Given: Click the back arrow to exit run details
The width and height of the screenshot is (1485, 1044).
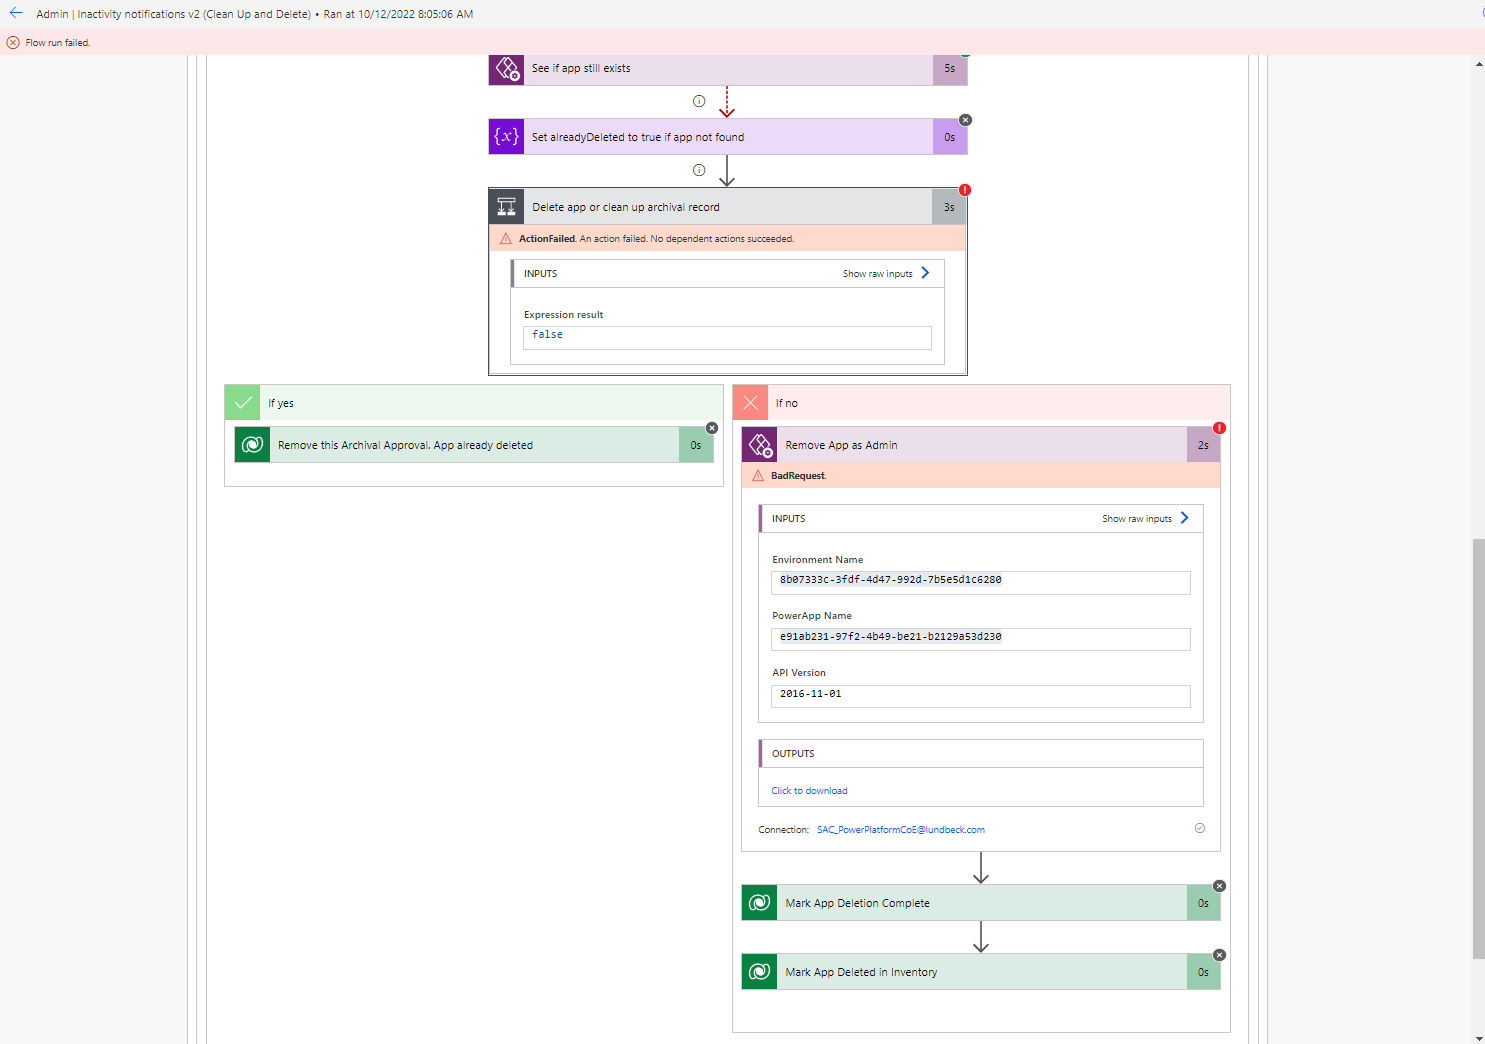Looking at the screenshot, I should coord(15,13).
